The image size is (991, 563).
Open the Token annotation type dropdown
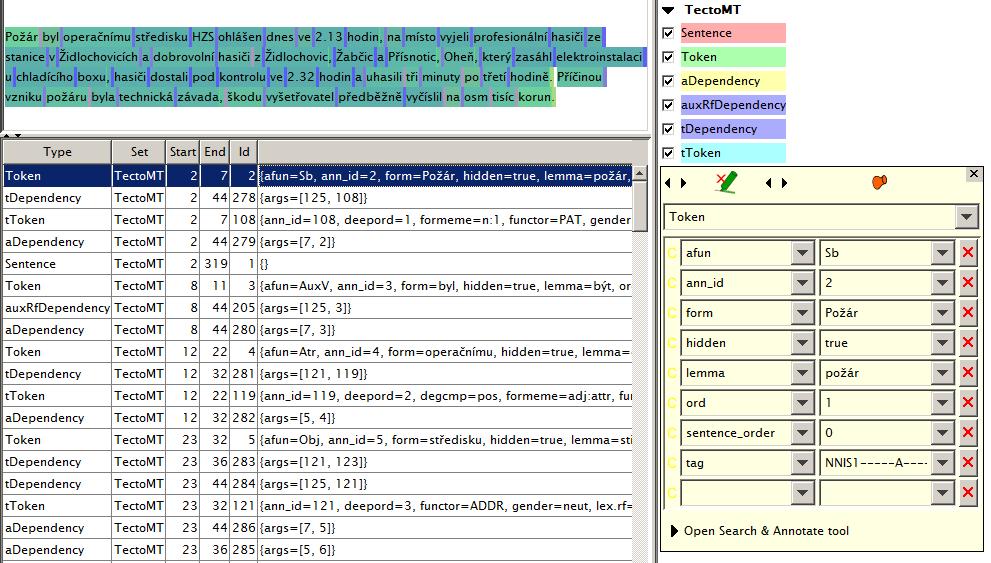pyautogui.click(x=966, y=217)
